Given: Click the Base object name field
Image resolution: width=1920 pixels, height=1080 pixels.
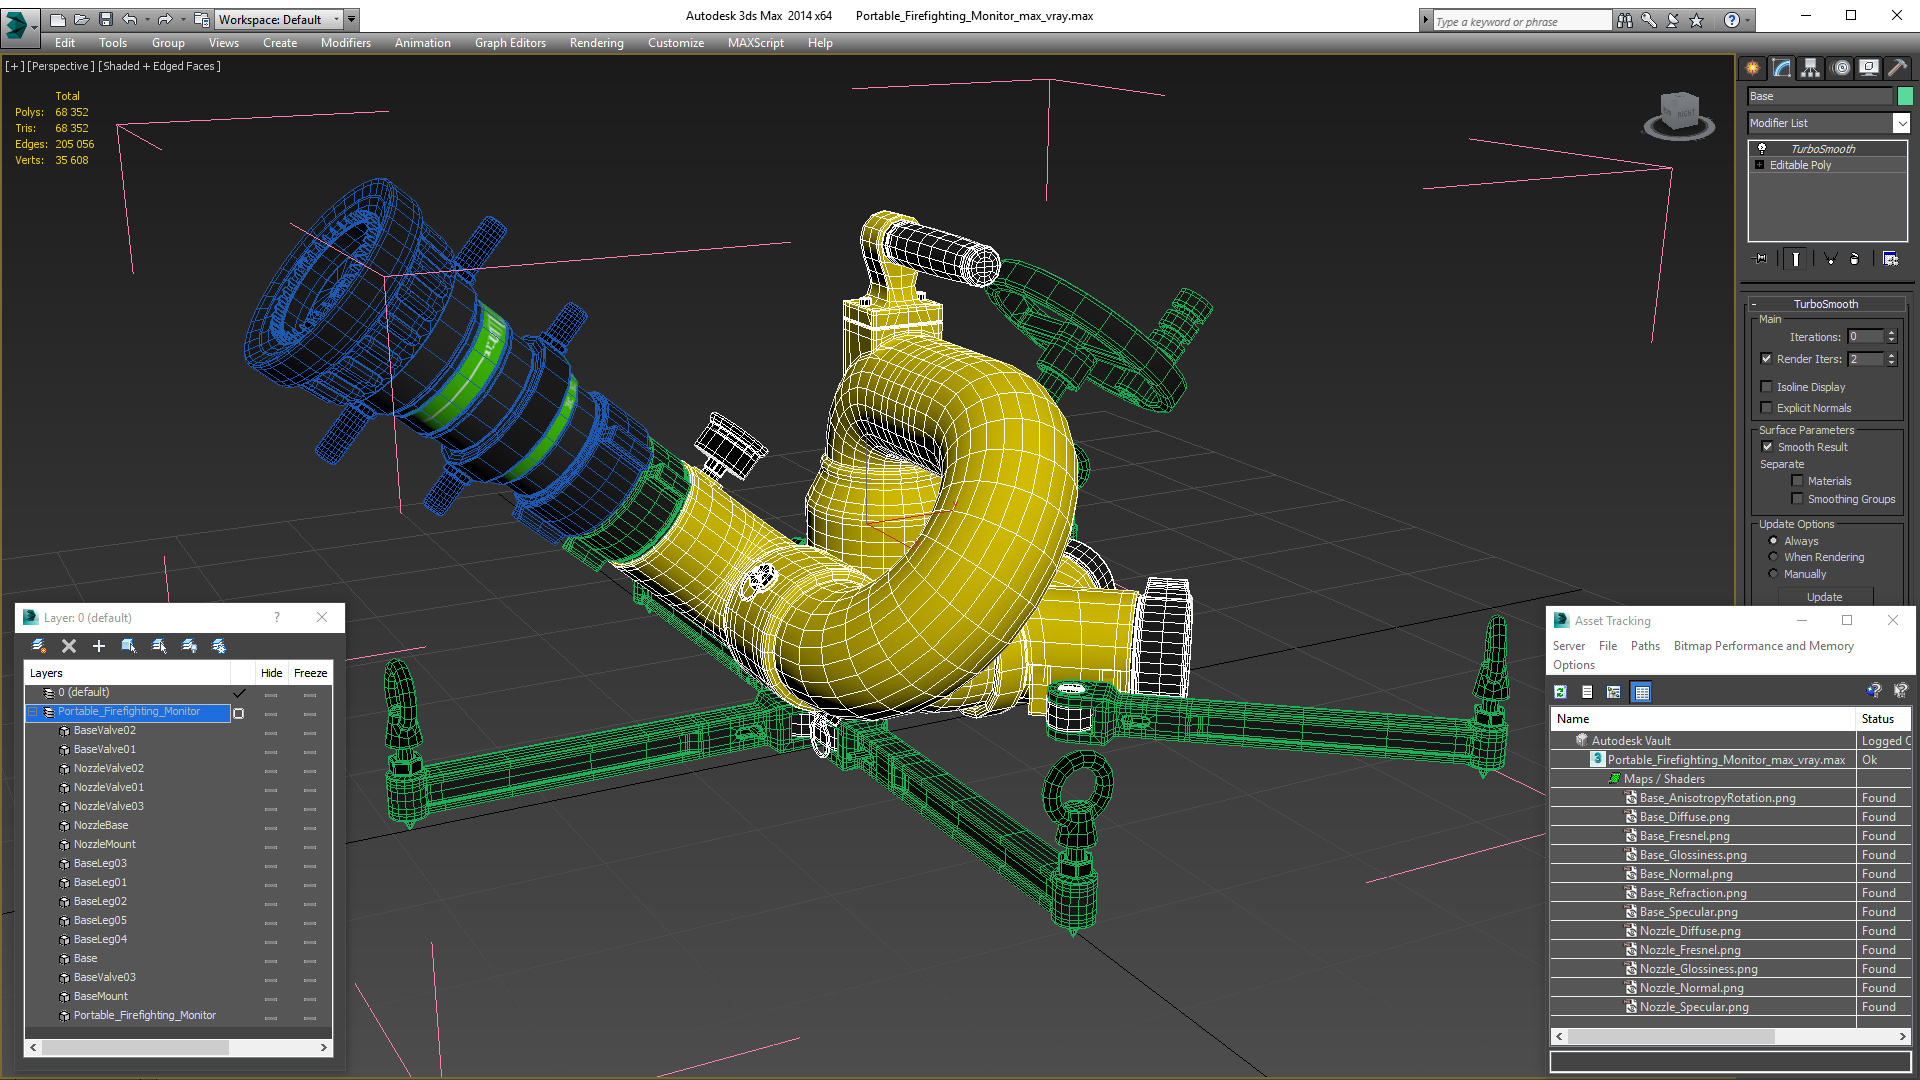Looking at the screenshot, I should click(x=1820, y=96).
